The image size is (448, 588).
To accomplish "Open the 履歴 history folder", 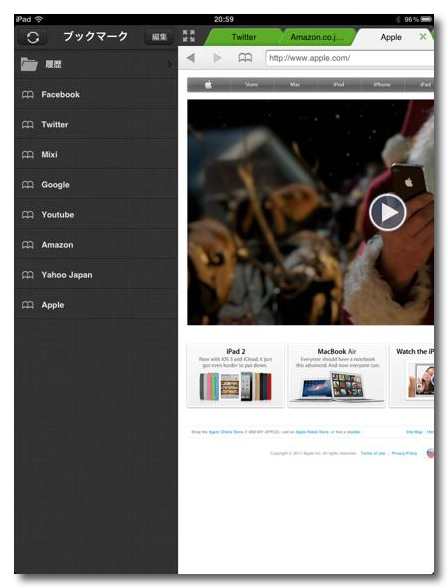I will coord(96,64).
